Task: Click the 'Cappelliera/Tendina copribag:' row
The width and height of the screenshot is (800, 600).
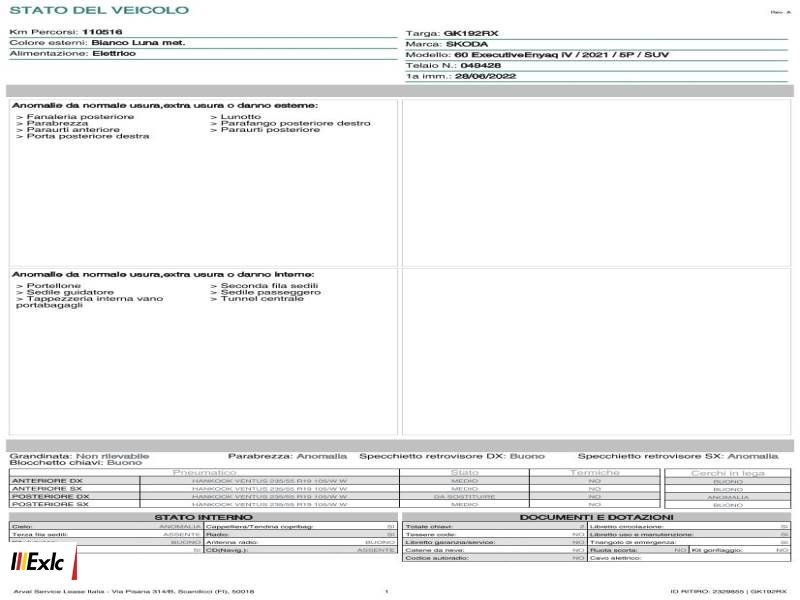Action: click(x=300, y=527)
